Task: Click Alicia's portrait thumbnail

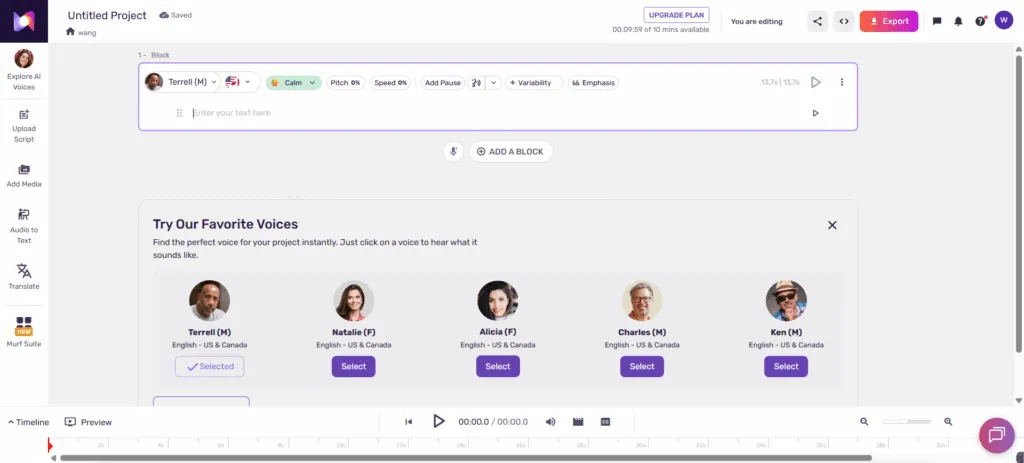Action: click(498, 301)
